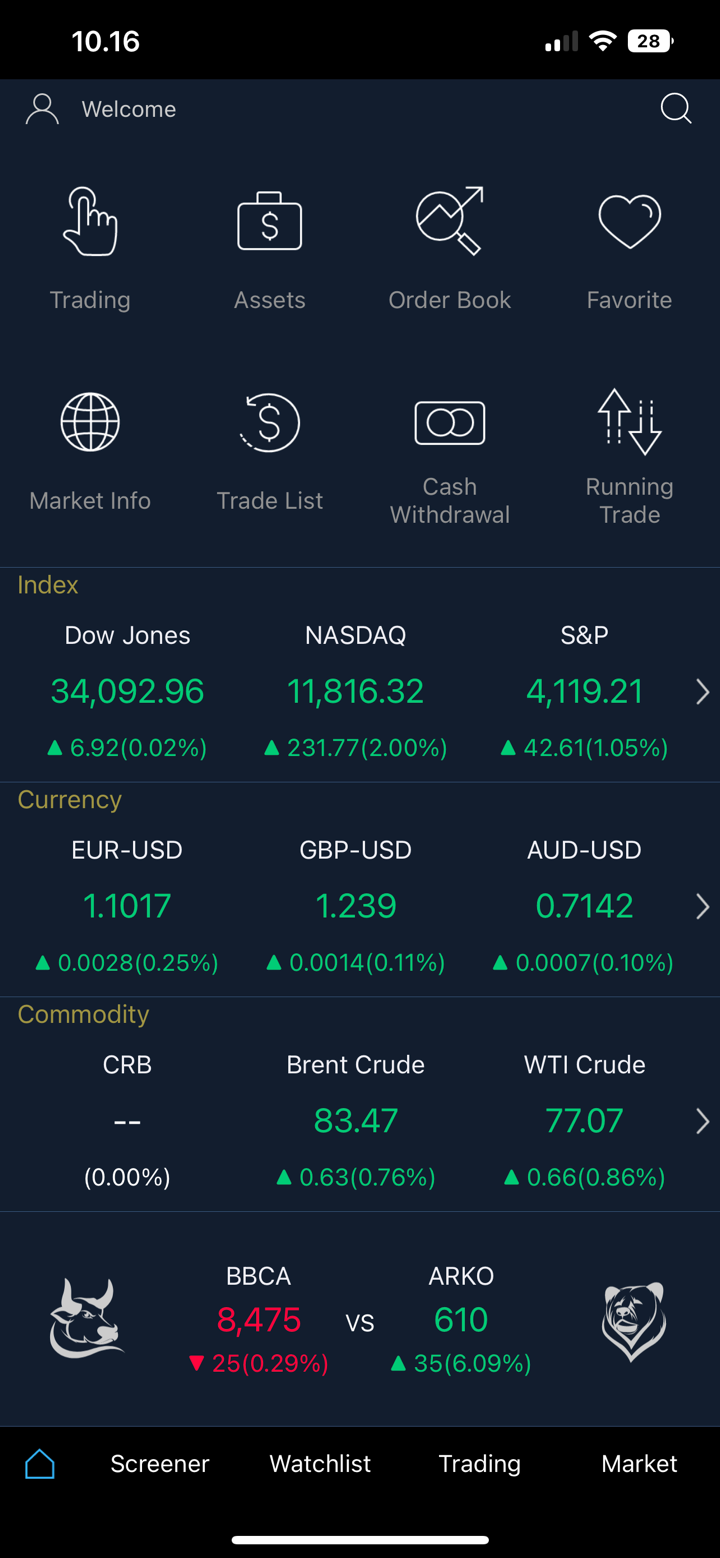This screenshot has width=720, height=1558.
Task: Open the Trading hand-tap icon
Action: pos(90,222)
